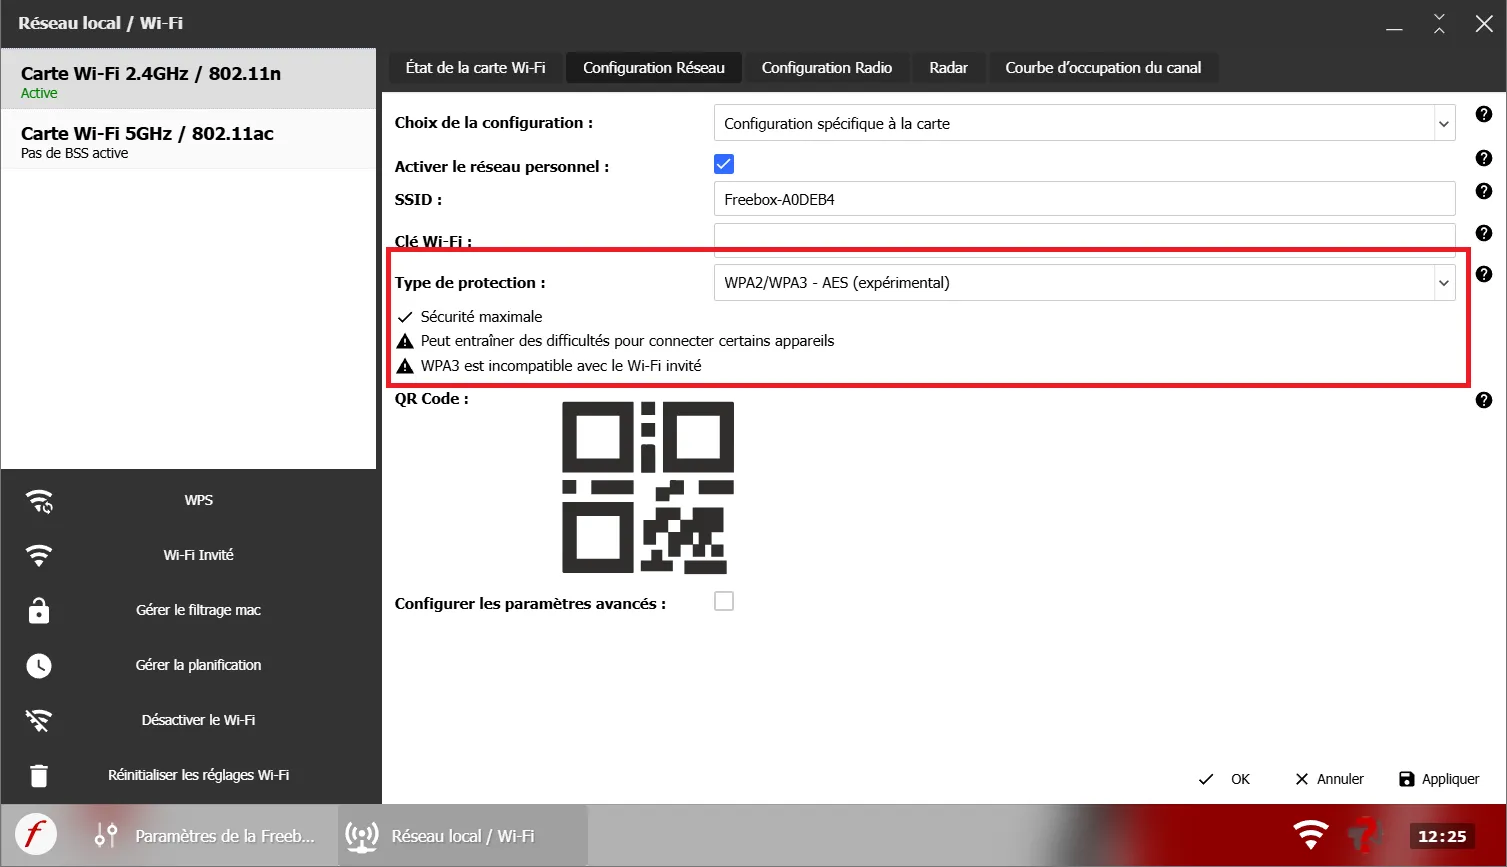Viewport: 1507px width, 867px height.
Task: Click the Wi-Fi status icon in the taskbar
Action: pos(1311,835)
